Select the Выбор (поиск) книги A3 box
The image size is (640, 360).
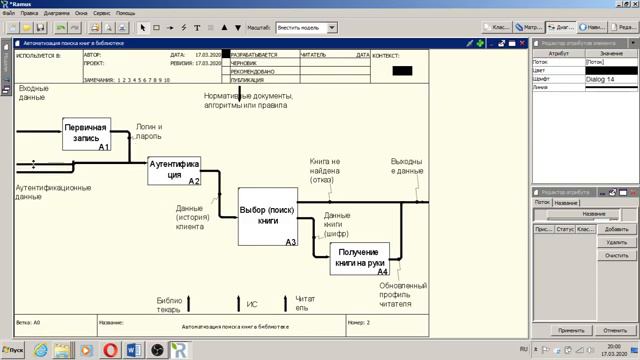[268, 216]
